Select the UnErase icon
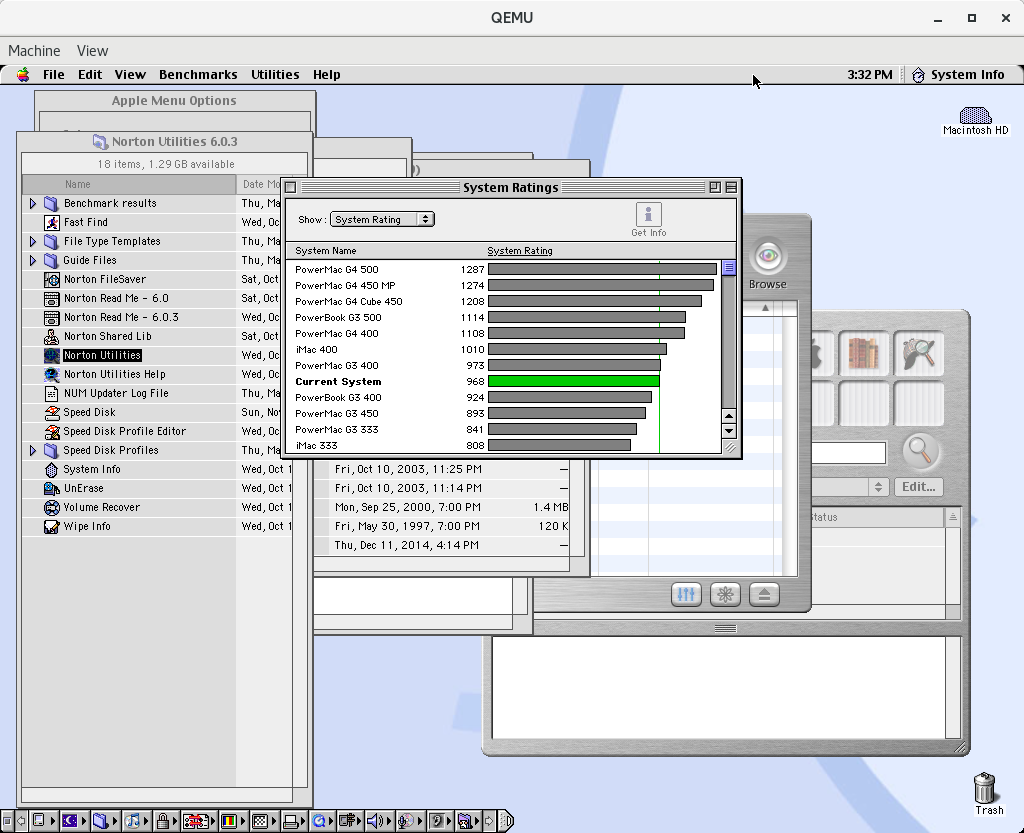This screenshot has width=1024, height=833. click(52, 488)
